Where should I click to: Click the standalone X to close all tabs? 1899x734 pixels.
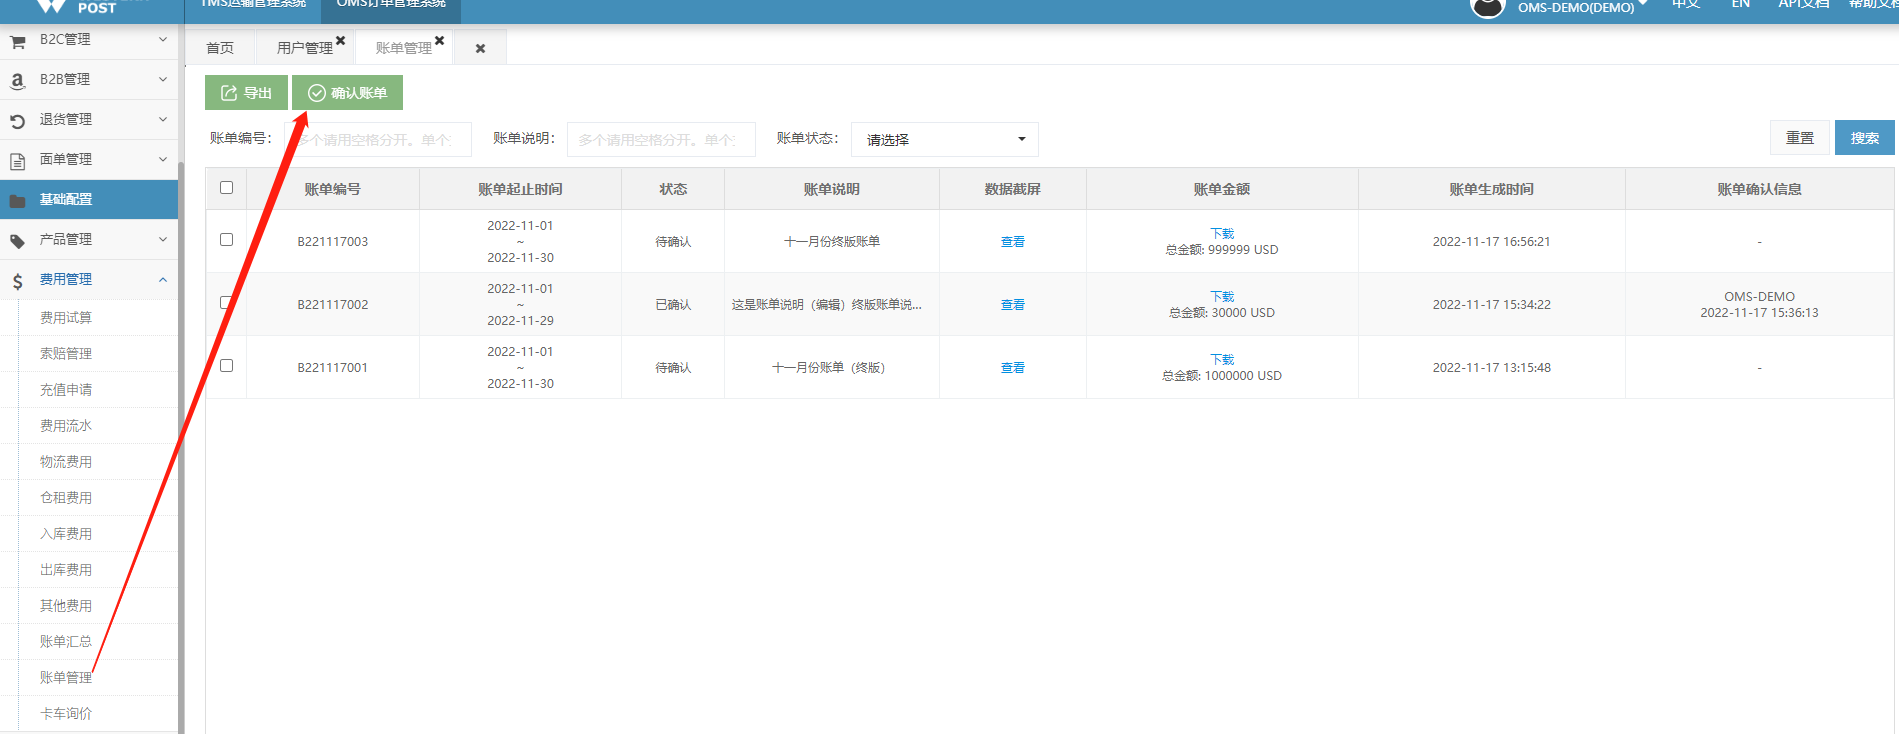click(480, 48)
